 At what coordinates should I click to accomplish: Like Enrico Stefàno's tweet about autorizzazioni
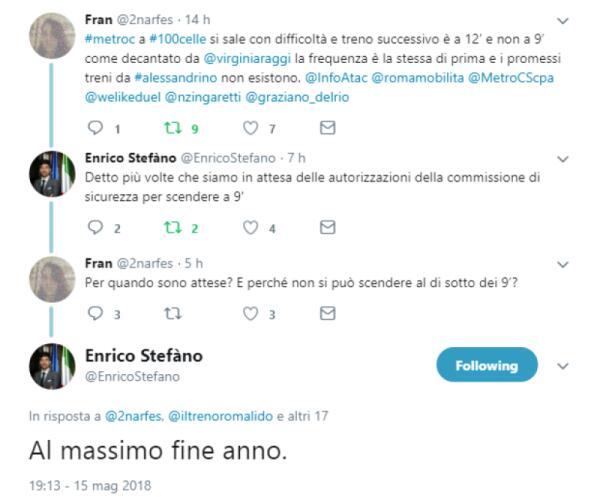click(x=251, y=228)
